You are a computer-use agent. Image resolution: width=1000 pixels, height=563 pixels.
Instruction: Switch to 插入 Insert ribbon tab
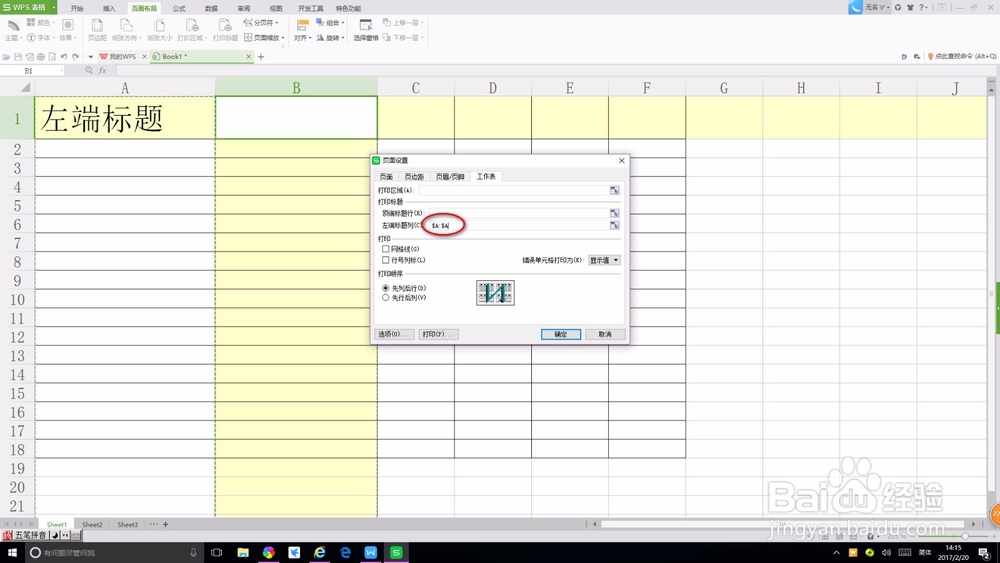[x=110, y=8]
